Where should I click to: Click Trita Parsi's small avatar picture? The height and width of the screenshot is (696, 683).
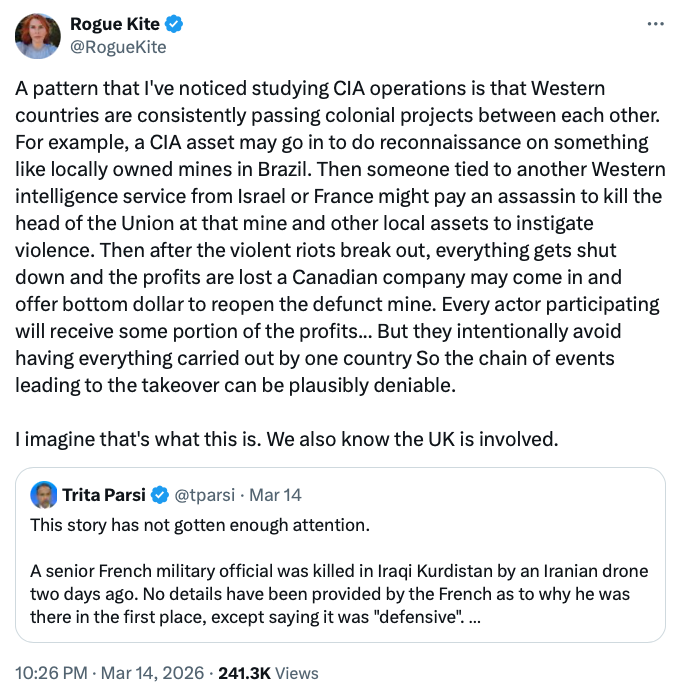point(43,495)
